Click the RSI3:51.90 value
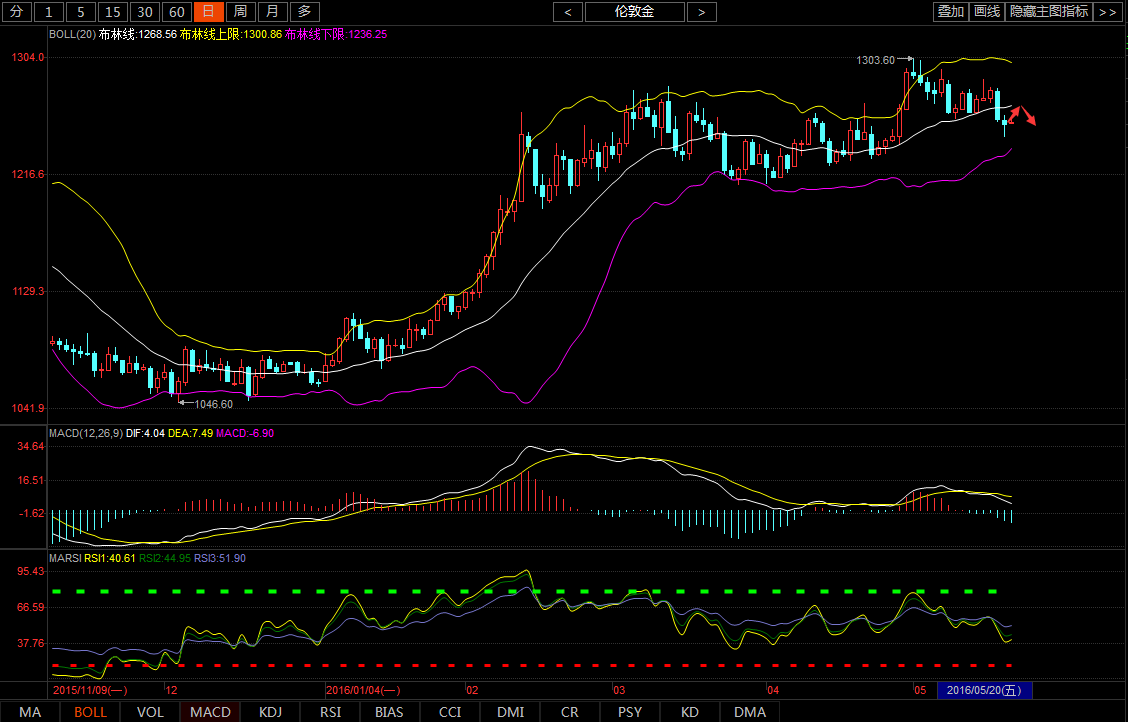 [220, 558]
